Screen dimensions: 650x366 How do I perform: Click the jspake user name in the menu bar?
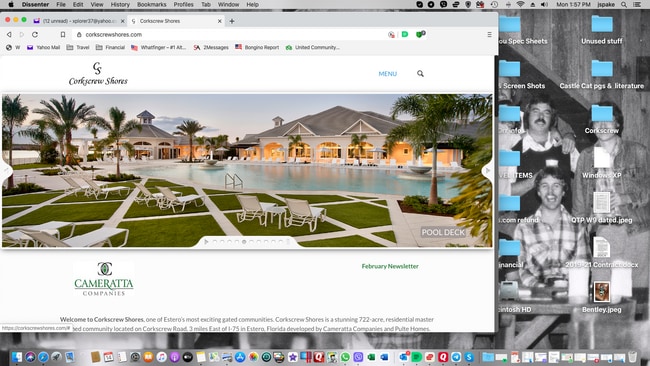pyautogui.click(x=606, y=5)
